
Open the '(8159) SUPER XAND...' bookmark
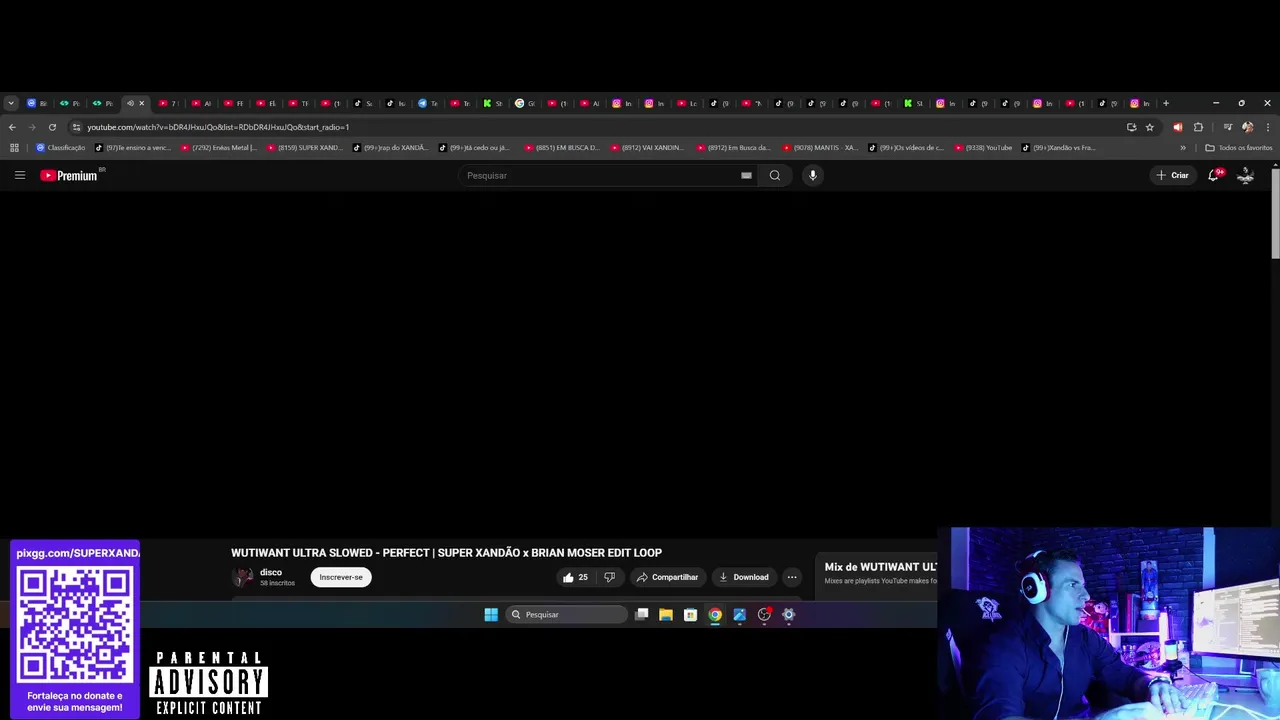[x=305, y=148]
